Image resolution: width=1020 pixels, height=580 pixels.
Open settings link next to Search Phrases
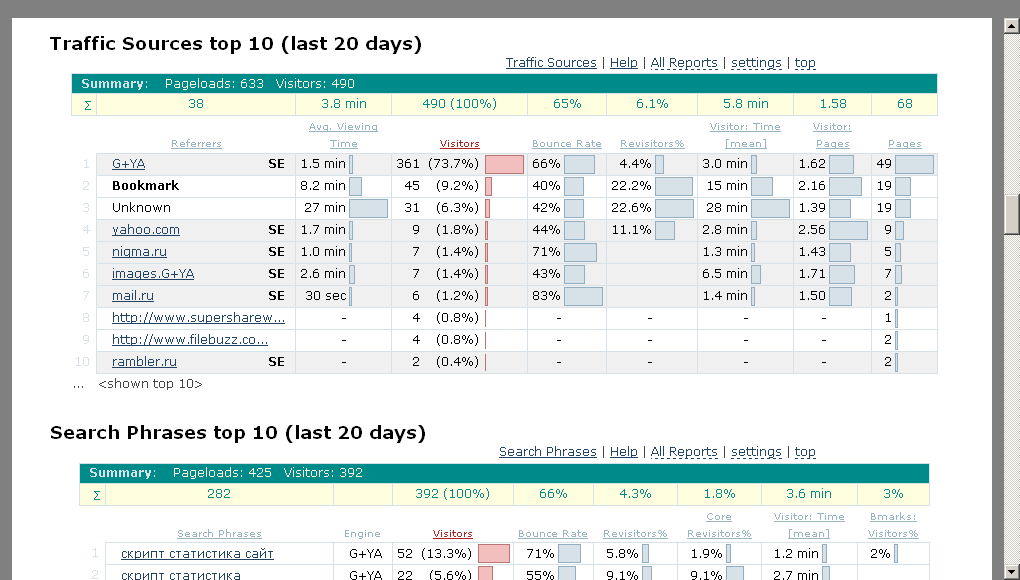point(756,452)
